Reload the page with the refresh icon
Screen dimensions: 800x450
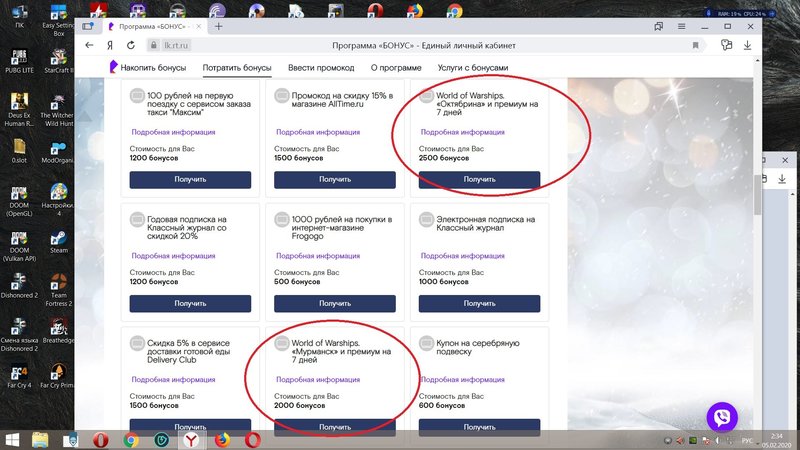131,45
